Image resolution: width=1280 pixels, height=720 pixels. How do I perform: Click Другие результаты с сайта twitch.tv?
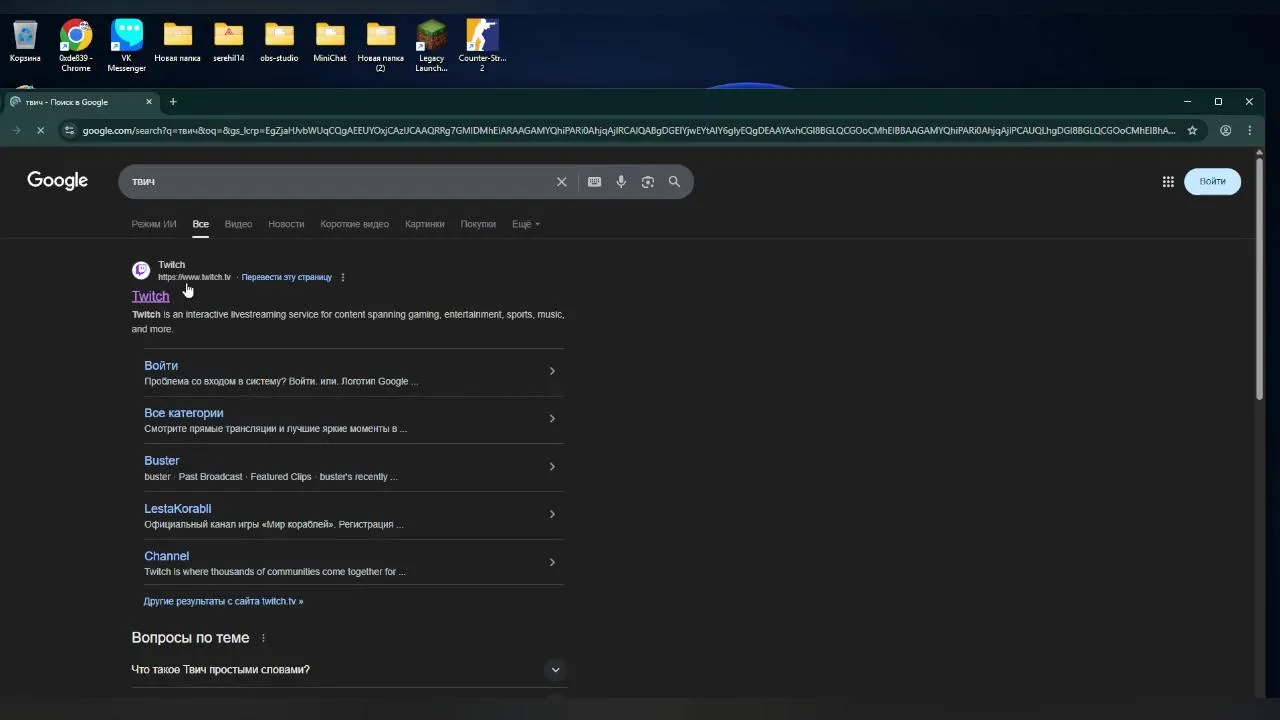(x=223, y=602)
